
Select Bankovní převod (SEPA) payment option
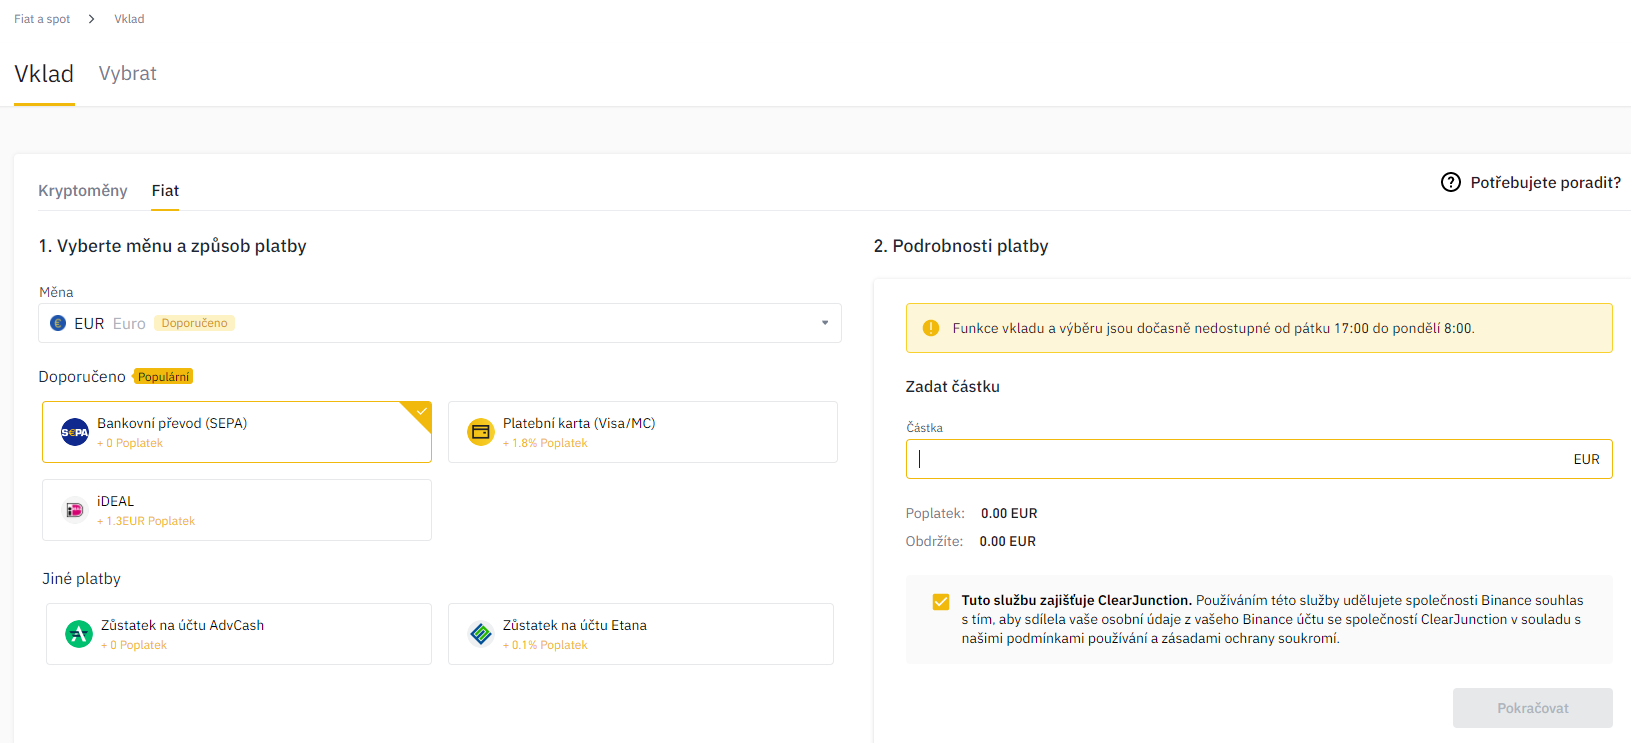tap(237, 432)
